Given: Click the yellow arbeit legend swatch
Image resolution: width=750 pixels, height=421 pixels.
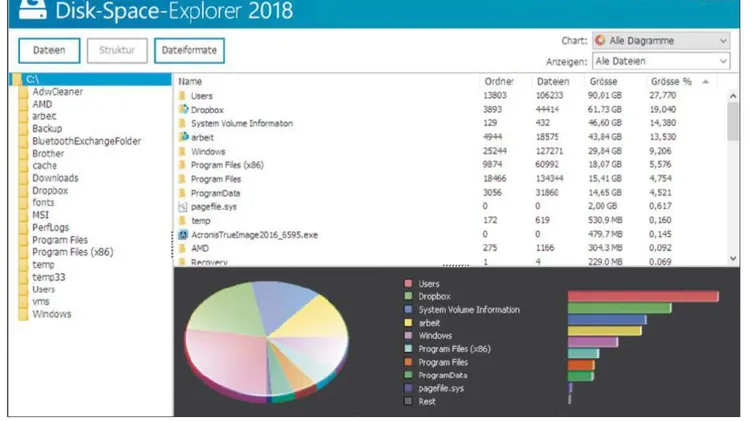Looking at the screenshot, I should [x=408, y=323].
